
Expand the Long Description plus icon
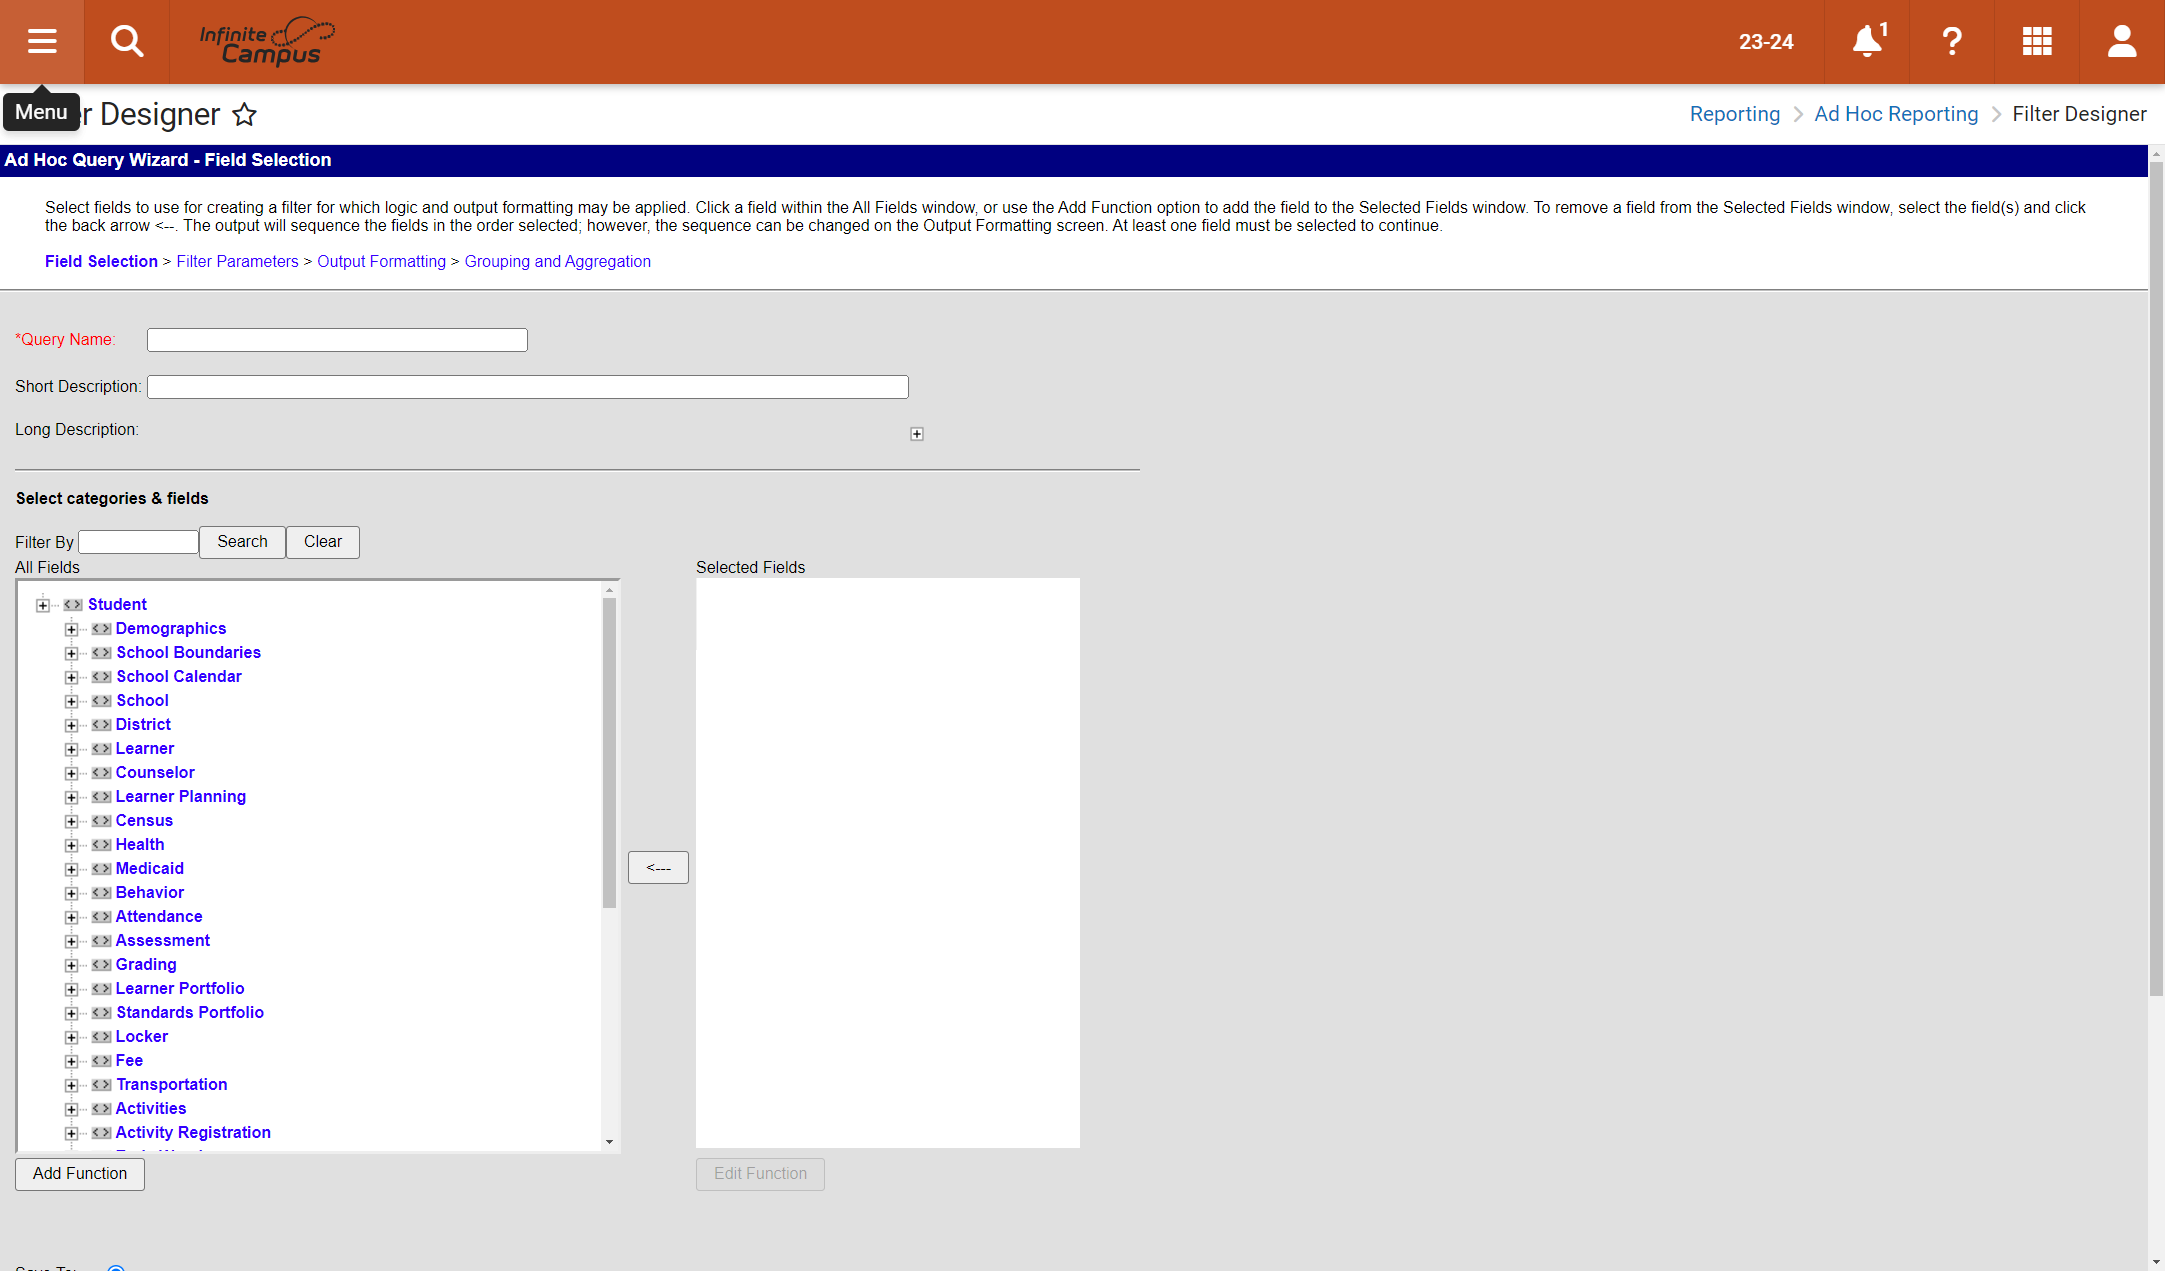tap(917, 434)
